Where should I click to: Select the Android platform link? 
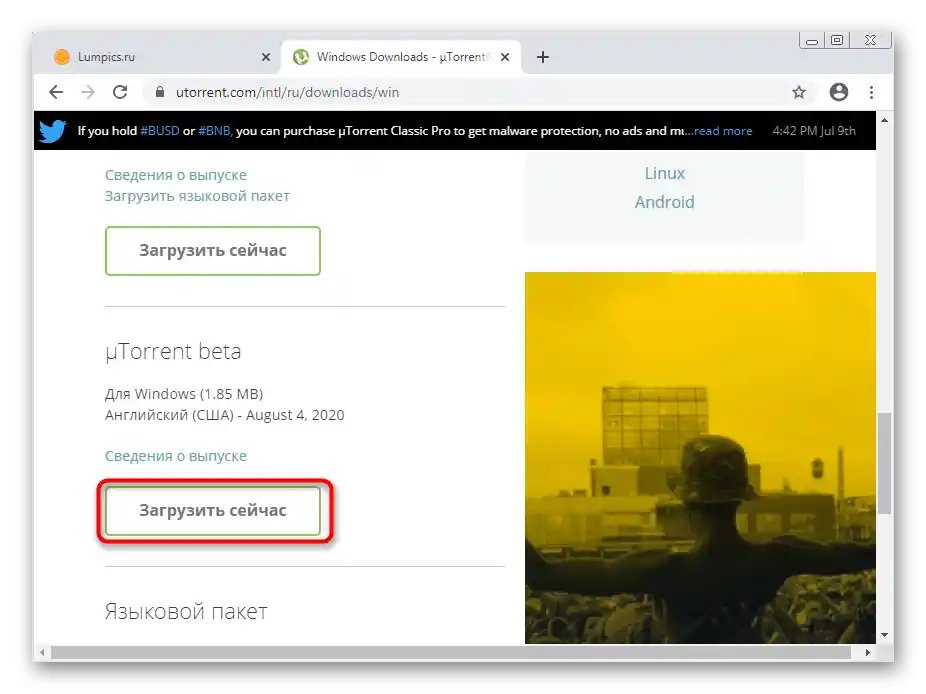pyautogui.click(x=664, y=202)
